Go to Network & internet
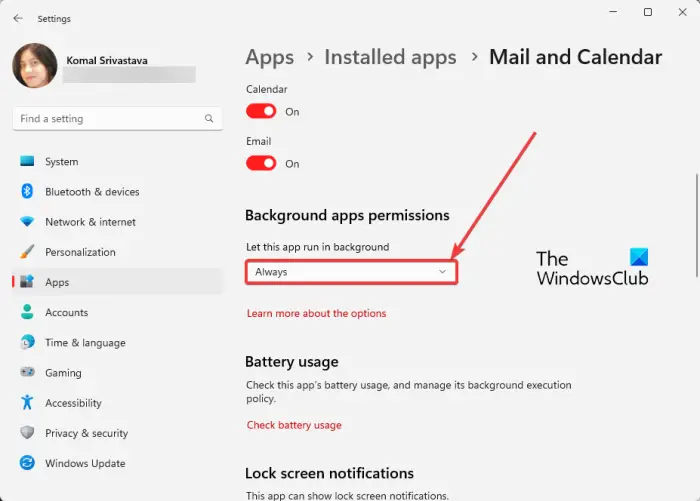 (117, 222)
